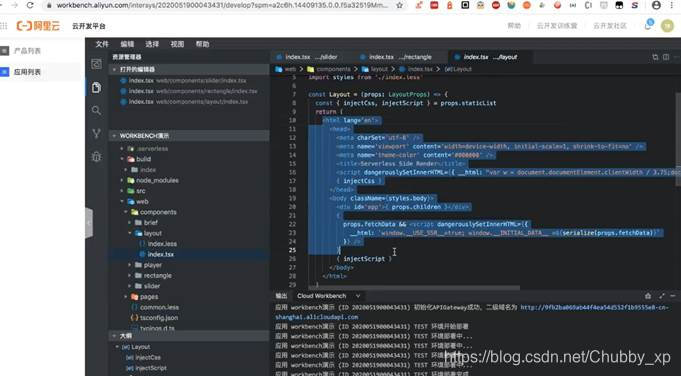Switch to index.tsx layout tab
Image resolution: width=681 pixels, height=376 pixels.
click(490, 57)
